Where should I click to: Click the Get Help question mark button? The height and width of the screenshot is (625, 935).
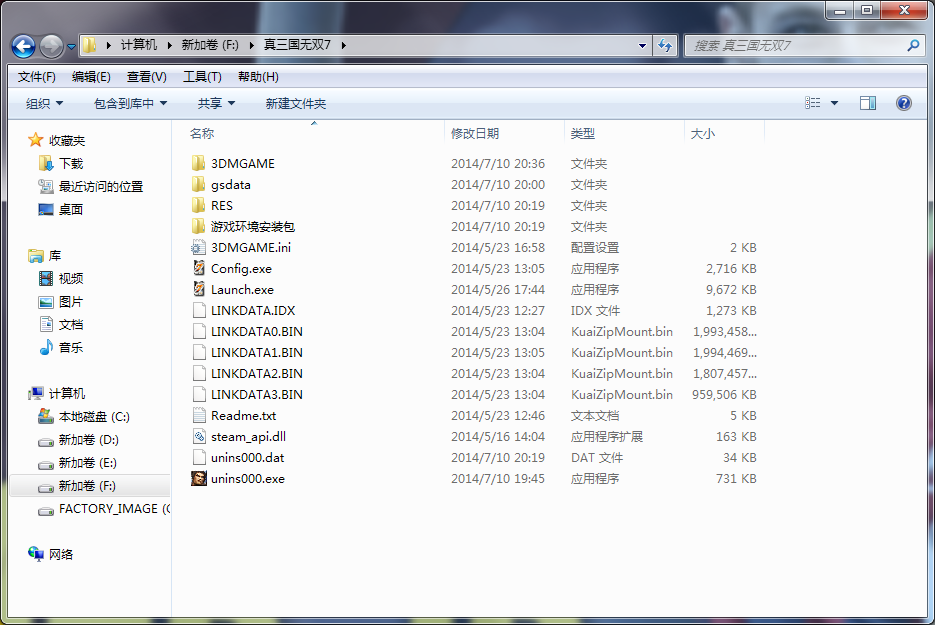pos(903,103)
